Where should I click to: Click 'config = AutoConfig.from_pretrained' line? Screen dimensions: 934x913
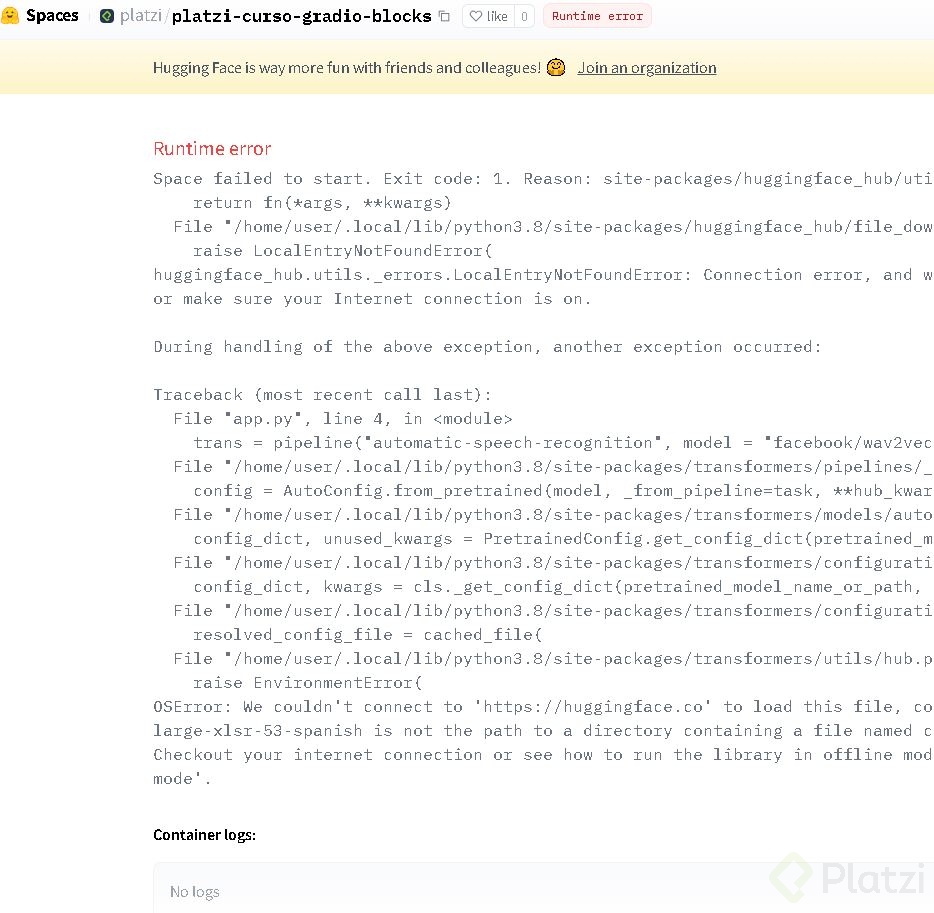point(563,491)
